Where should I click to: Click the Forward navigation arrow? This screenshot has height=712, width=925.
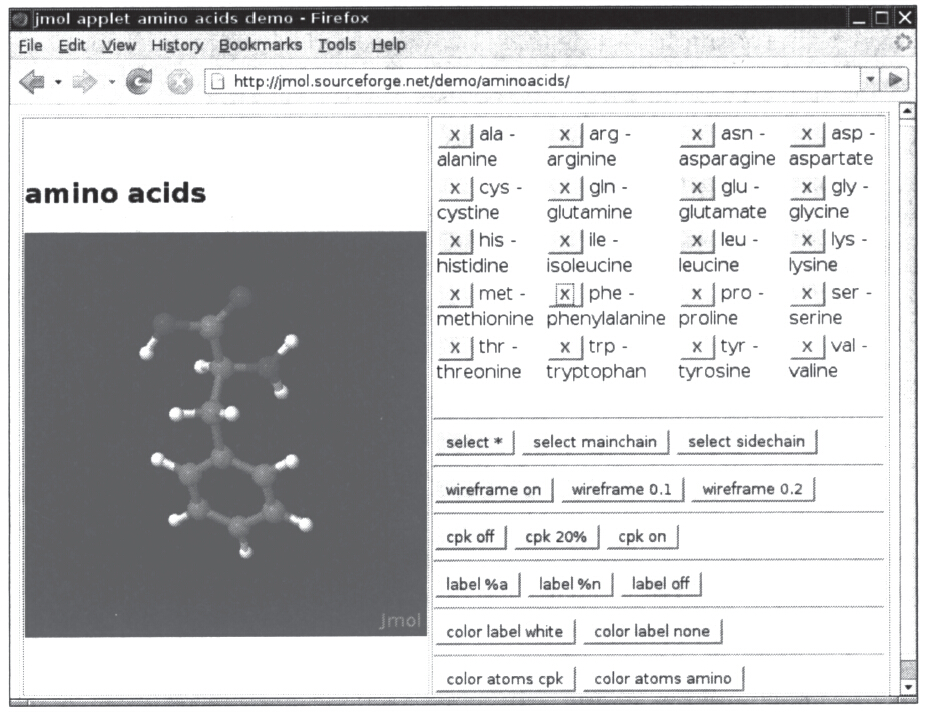[84, 82]
